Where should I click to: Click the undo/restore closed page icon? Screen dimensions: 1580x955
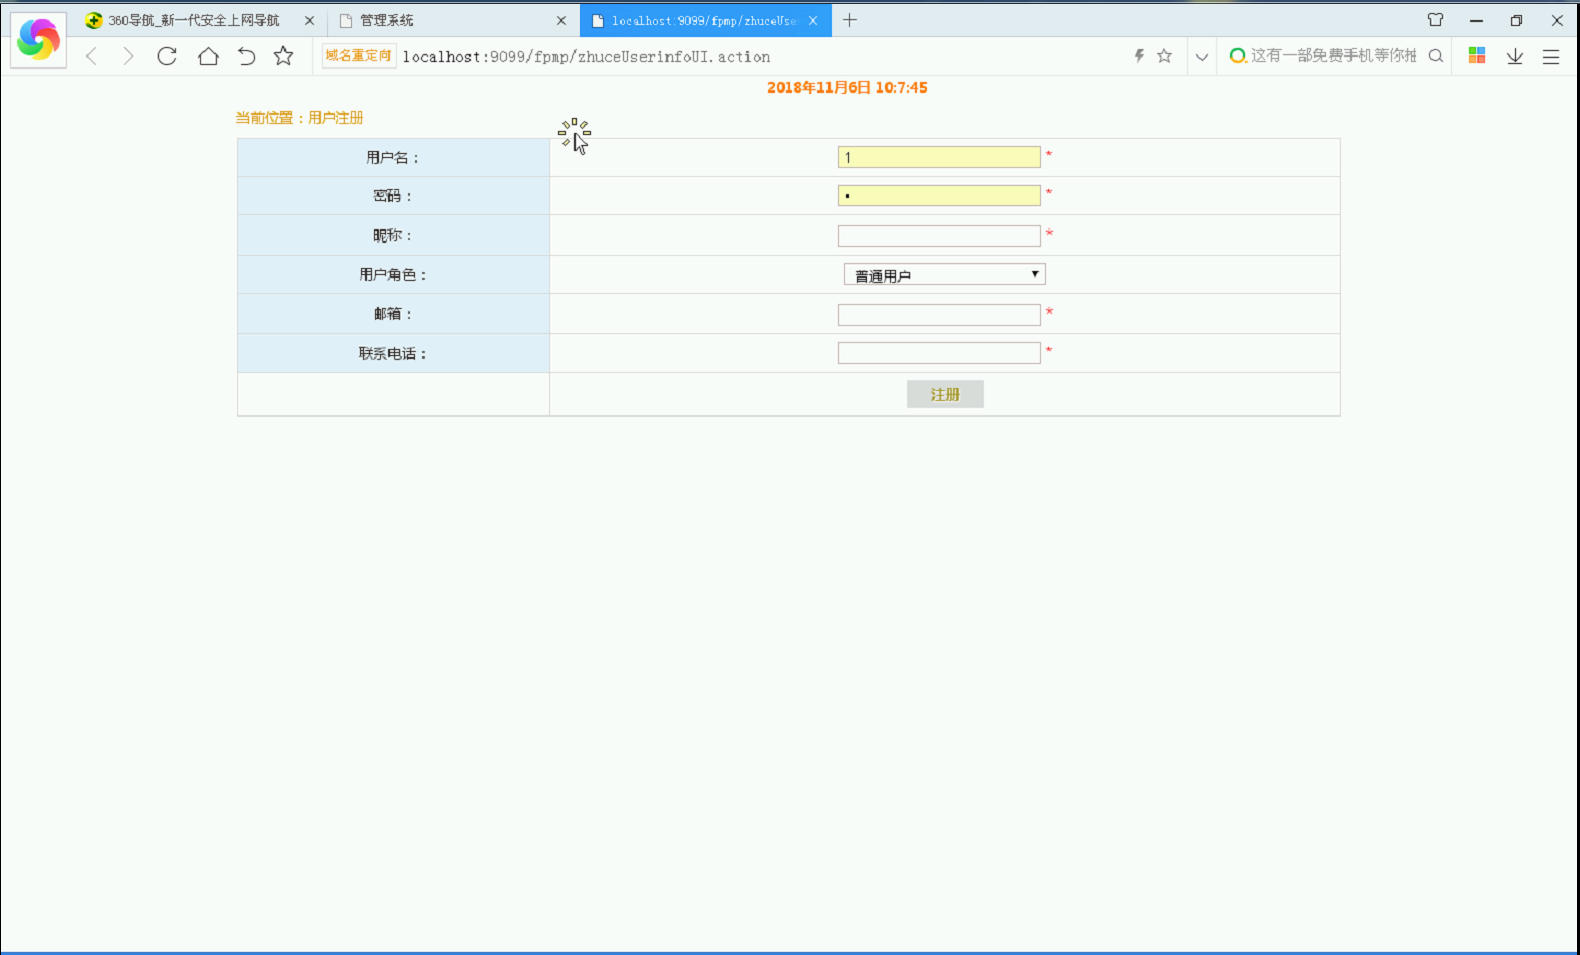click(x=246, y=56)
